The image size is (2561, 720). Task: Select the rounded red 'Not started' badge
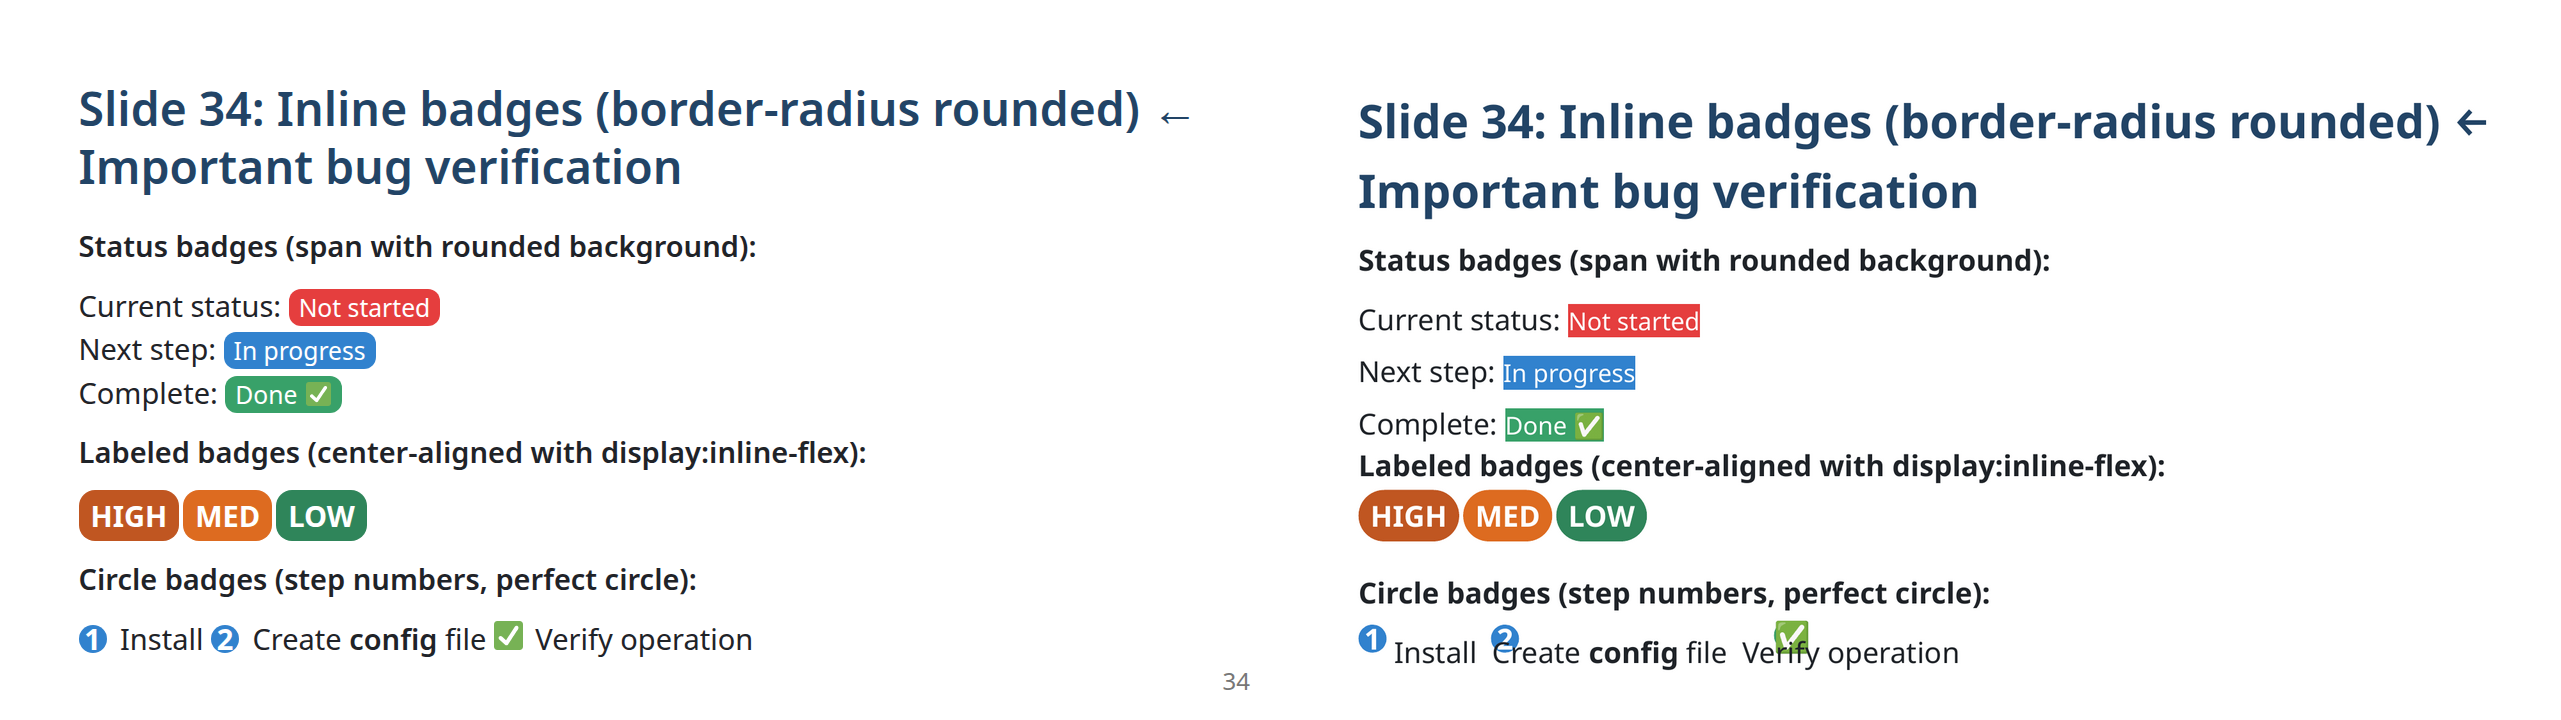(x=364, y=308)
